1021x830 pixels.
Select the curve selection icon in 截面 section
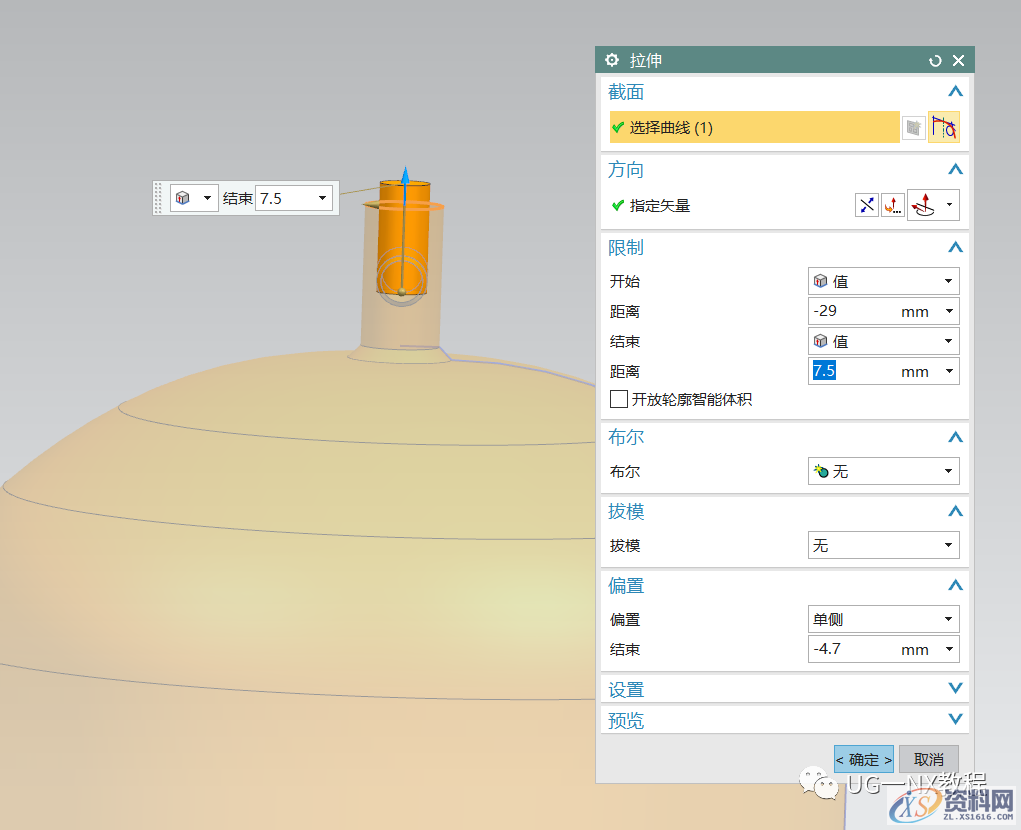click(944, 126)
